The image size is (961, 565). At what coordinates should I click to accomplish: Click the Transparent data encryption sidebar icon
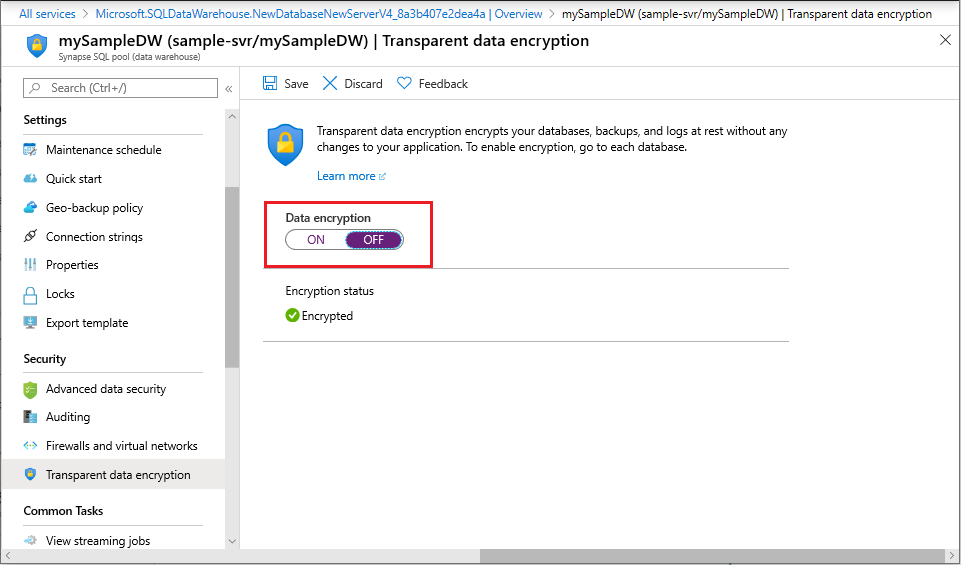click(30, 474)
